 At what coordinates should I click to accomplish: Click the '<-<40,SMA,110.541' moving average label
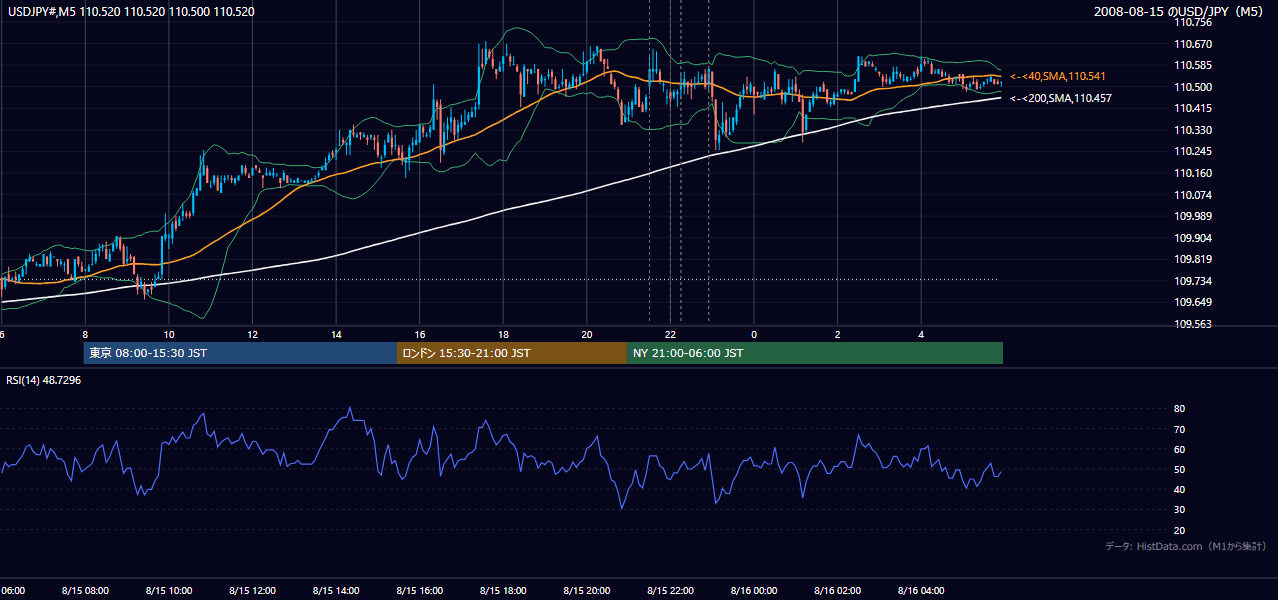pyautogui.click(x=1058, y=76)
